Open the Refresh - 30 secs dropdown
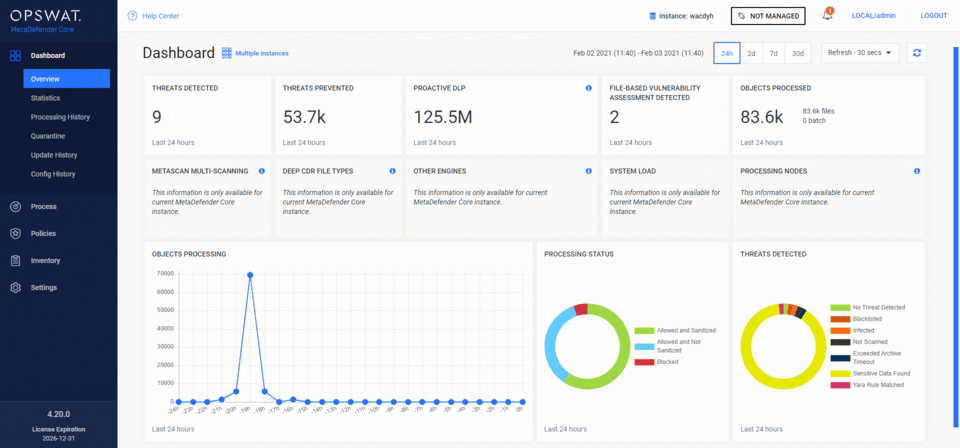Screen dimensions: 960x448 click(x=860, y=53)
